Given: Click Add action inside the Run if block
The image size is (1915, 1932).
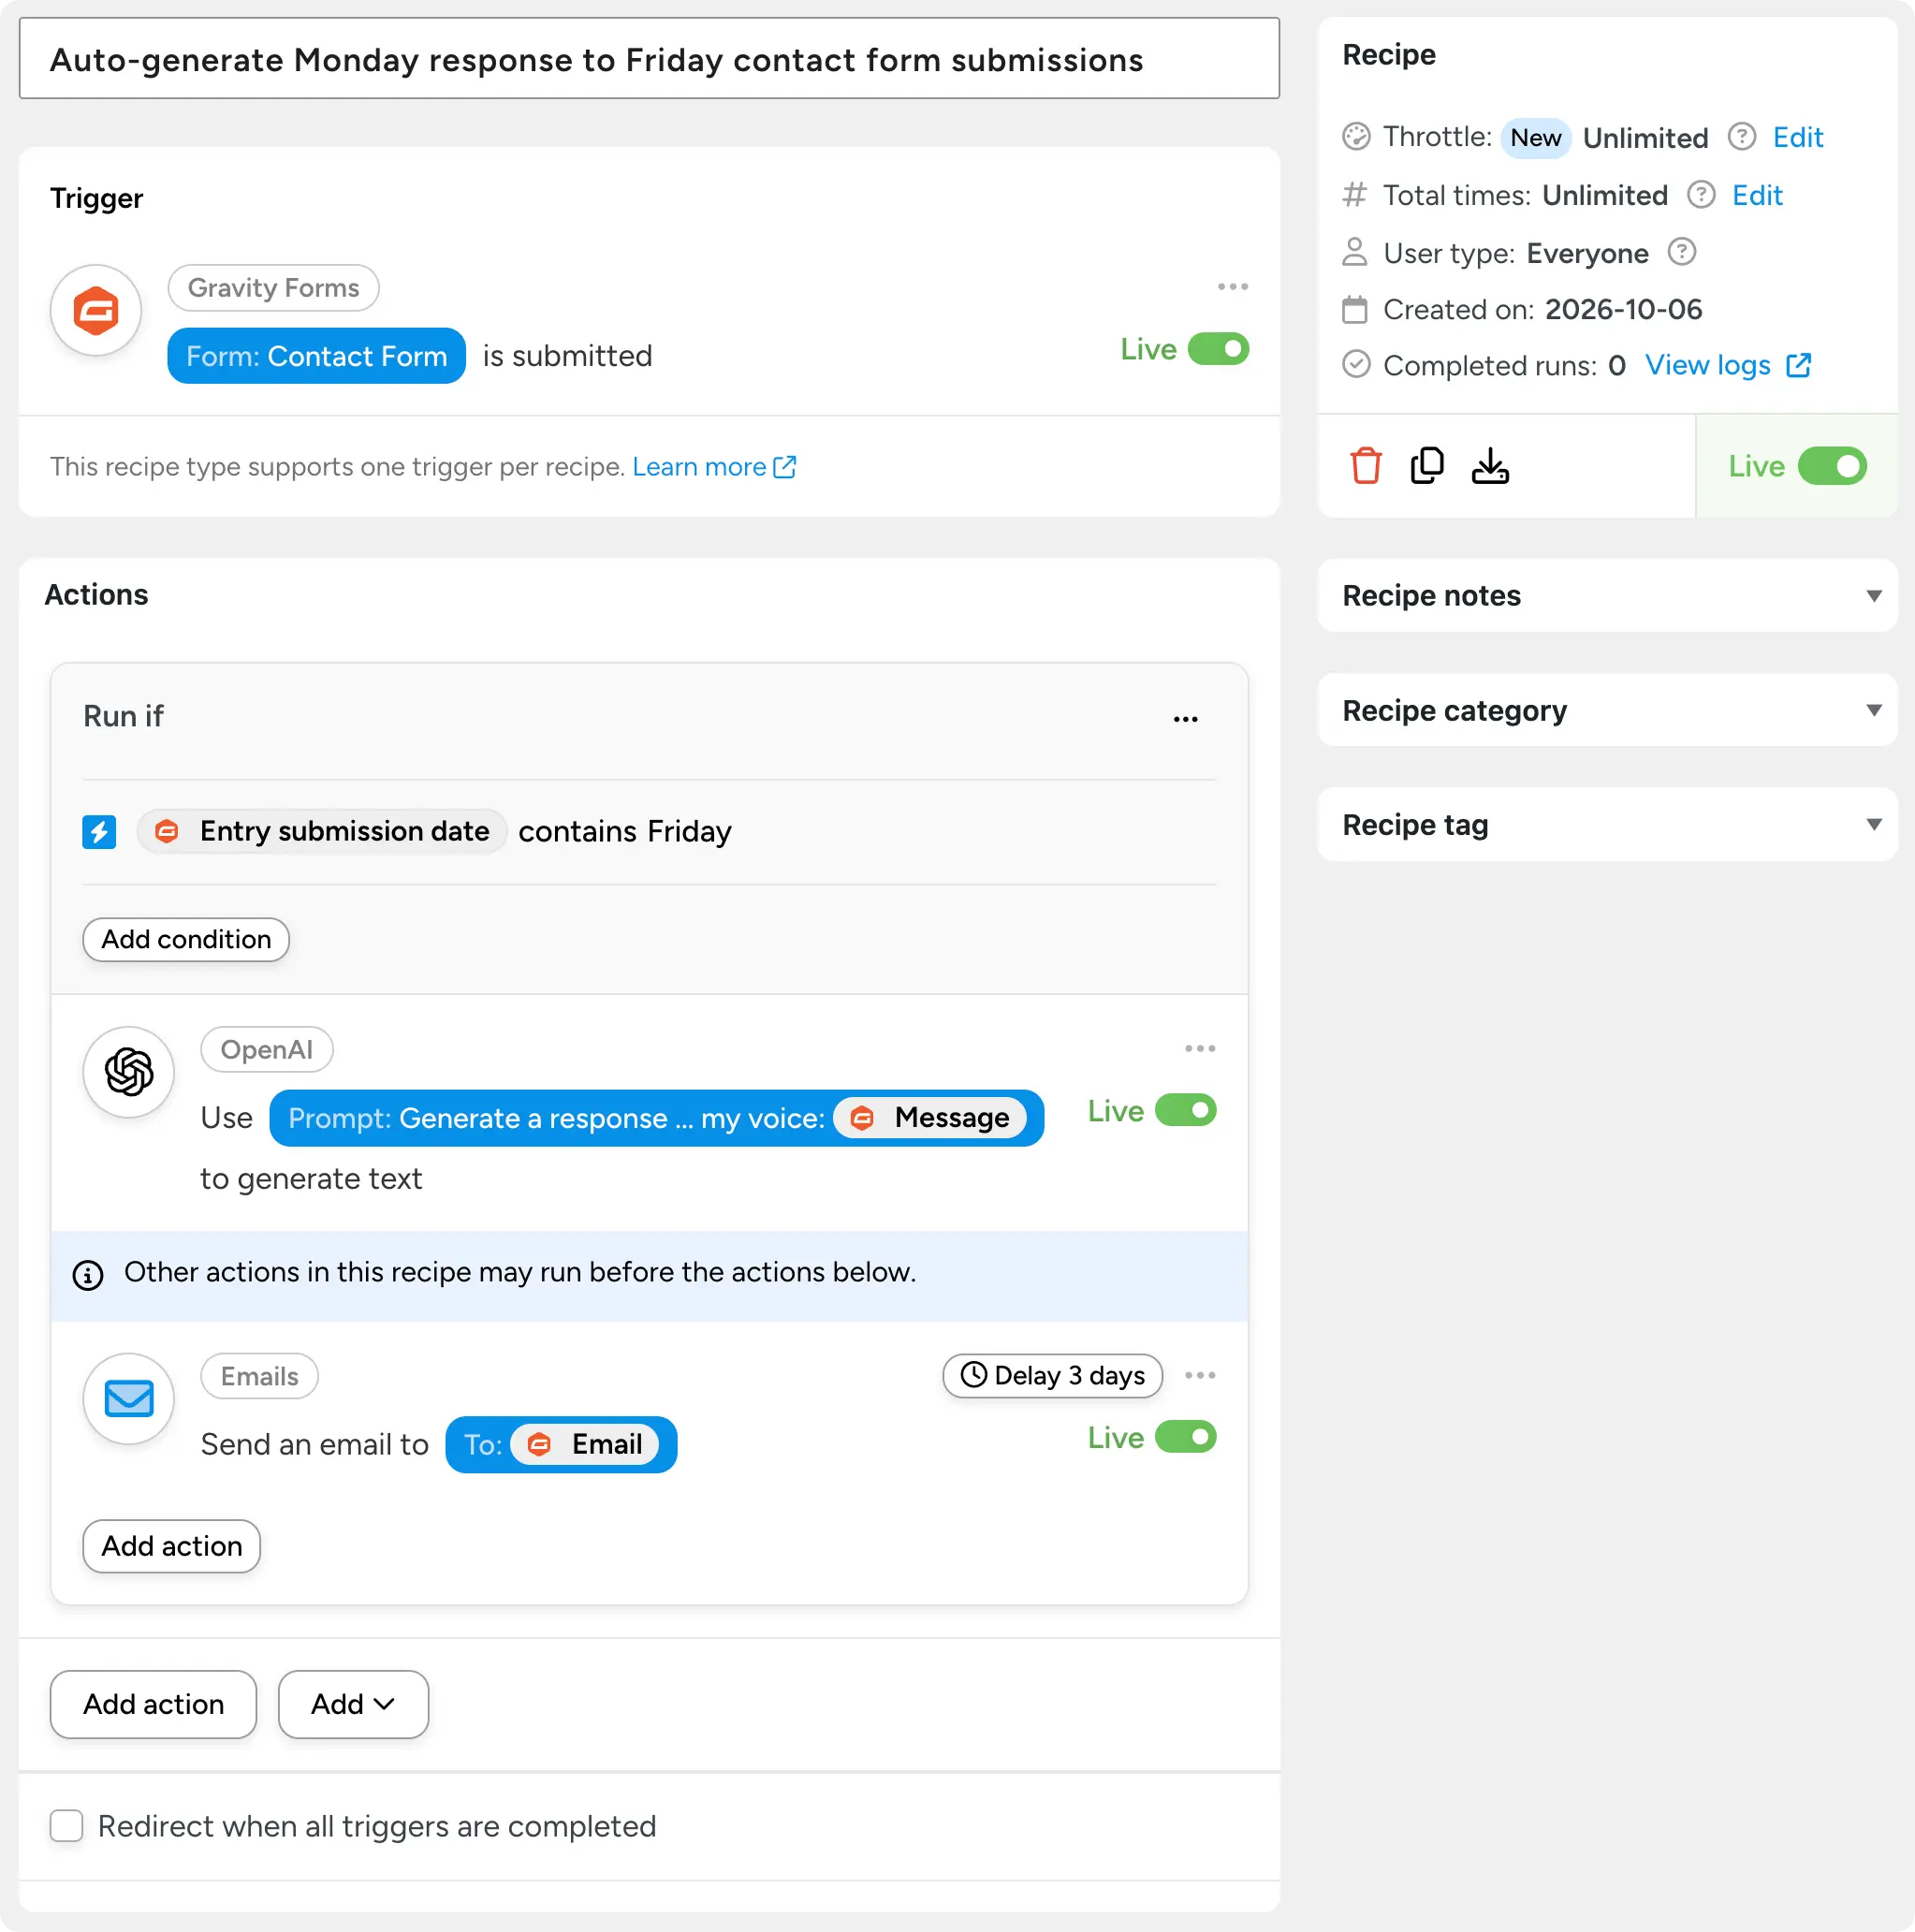Looking at the screenshot, I should click(x=171, y=1546).
